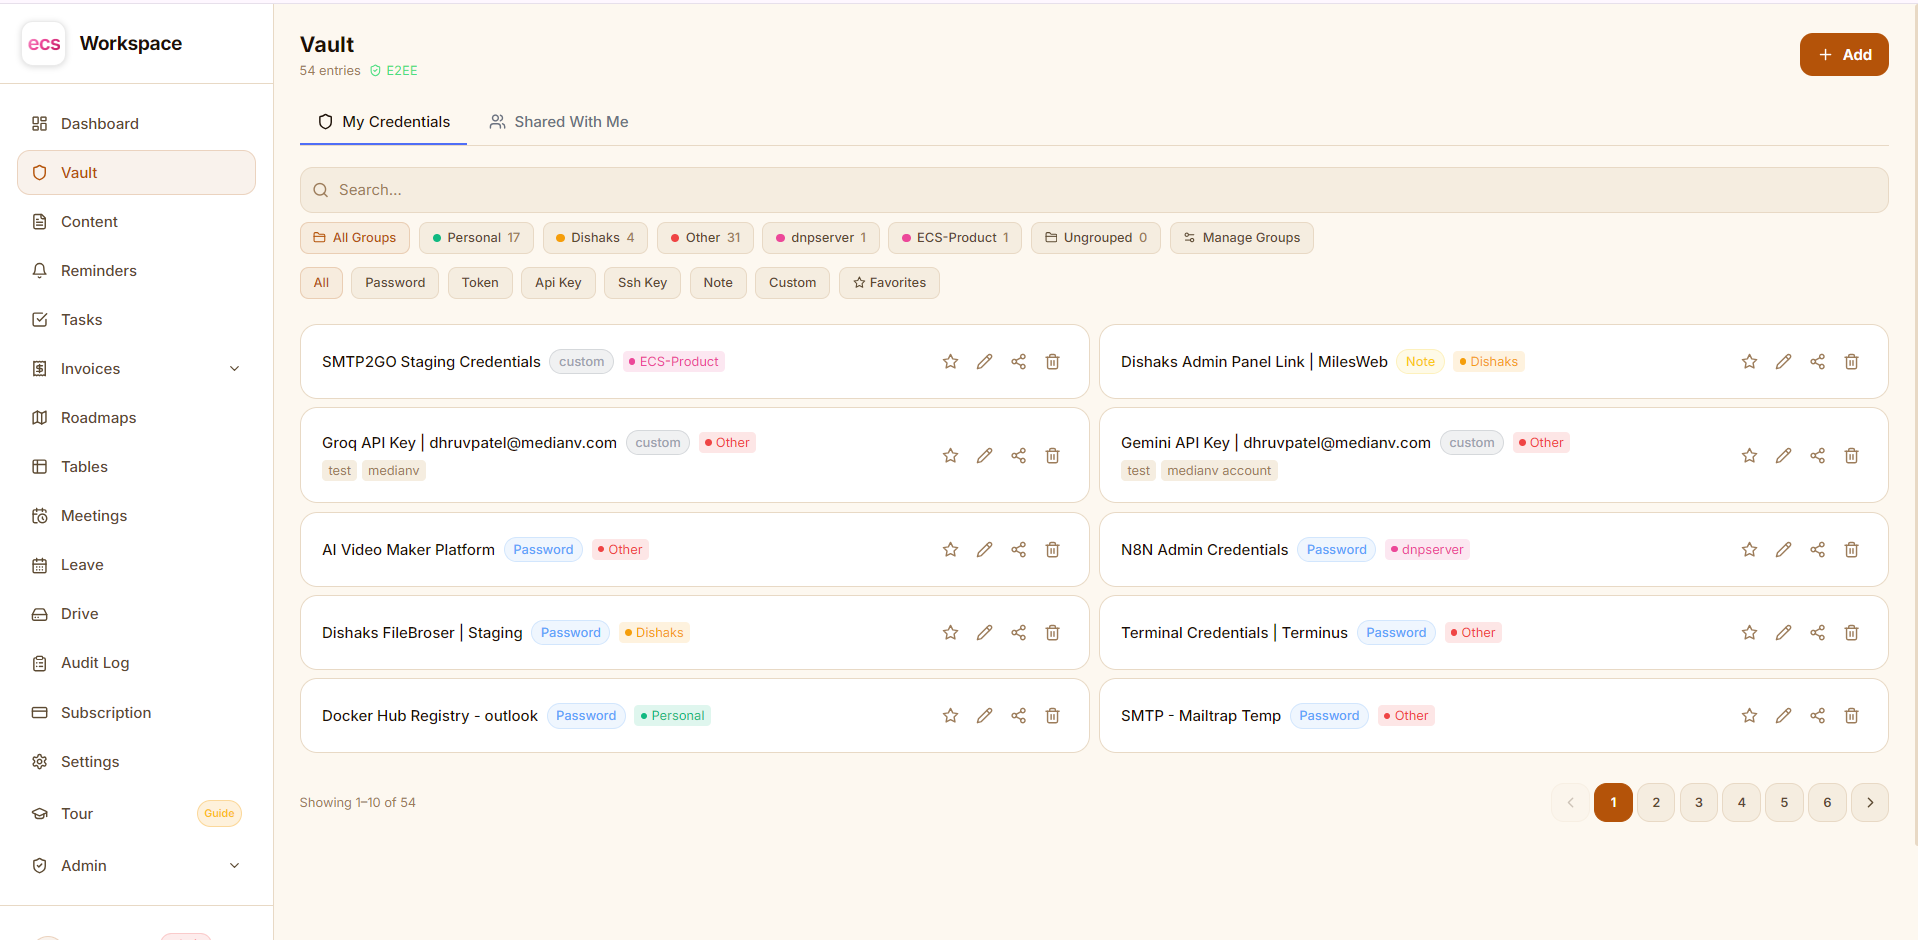Expand the Admin sidebar section
Image resolution: width=1918 pixels, height=940 pixels.
click(x=136, y=866)
